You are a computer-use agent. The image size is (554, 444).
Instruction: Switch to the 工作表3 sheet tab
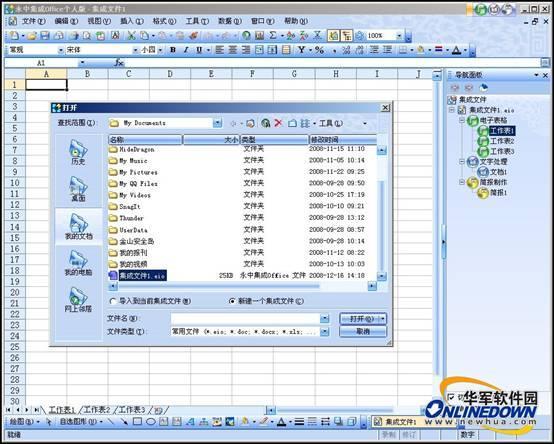click(x=131, y=410)
